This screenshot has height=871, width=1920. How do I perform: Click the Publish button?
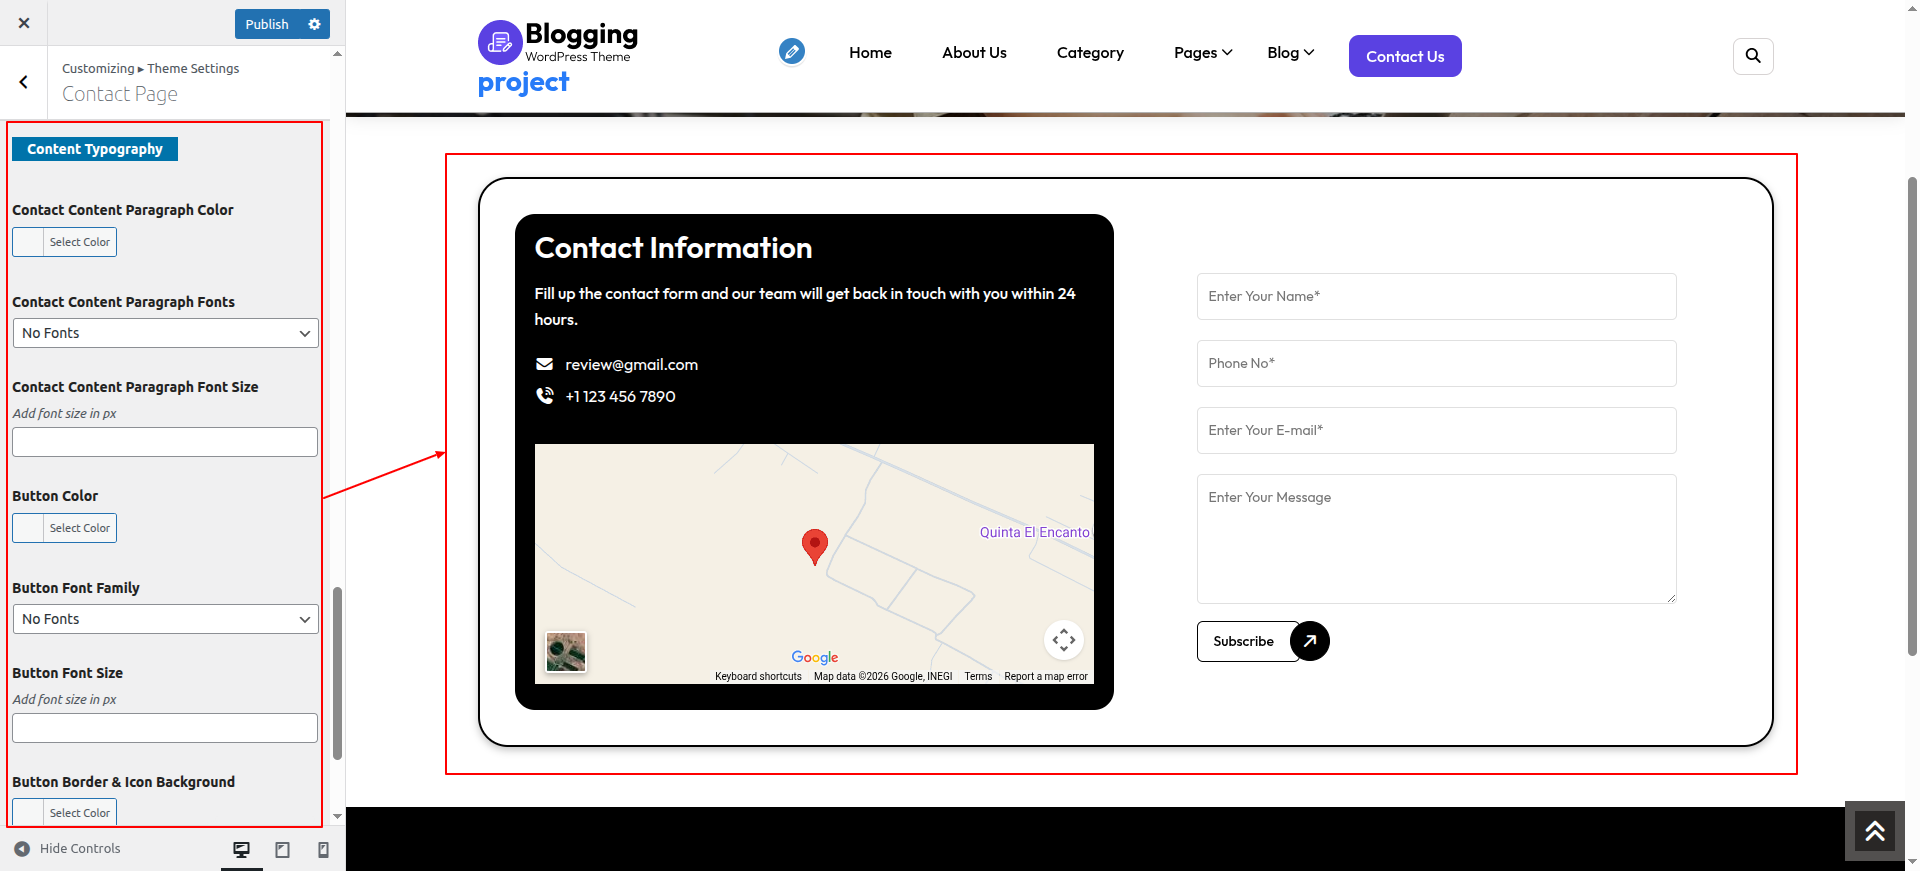pyautogui.click(x=267, y=24)
